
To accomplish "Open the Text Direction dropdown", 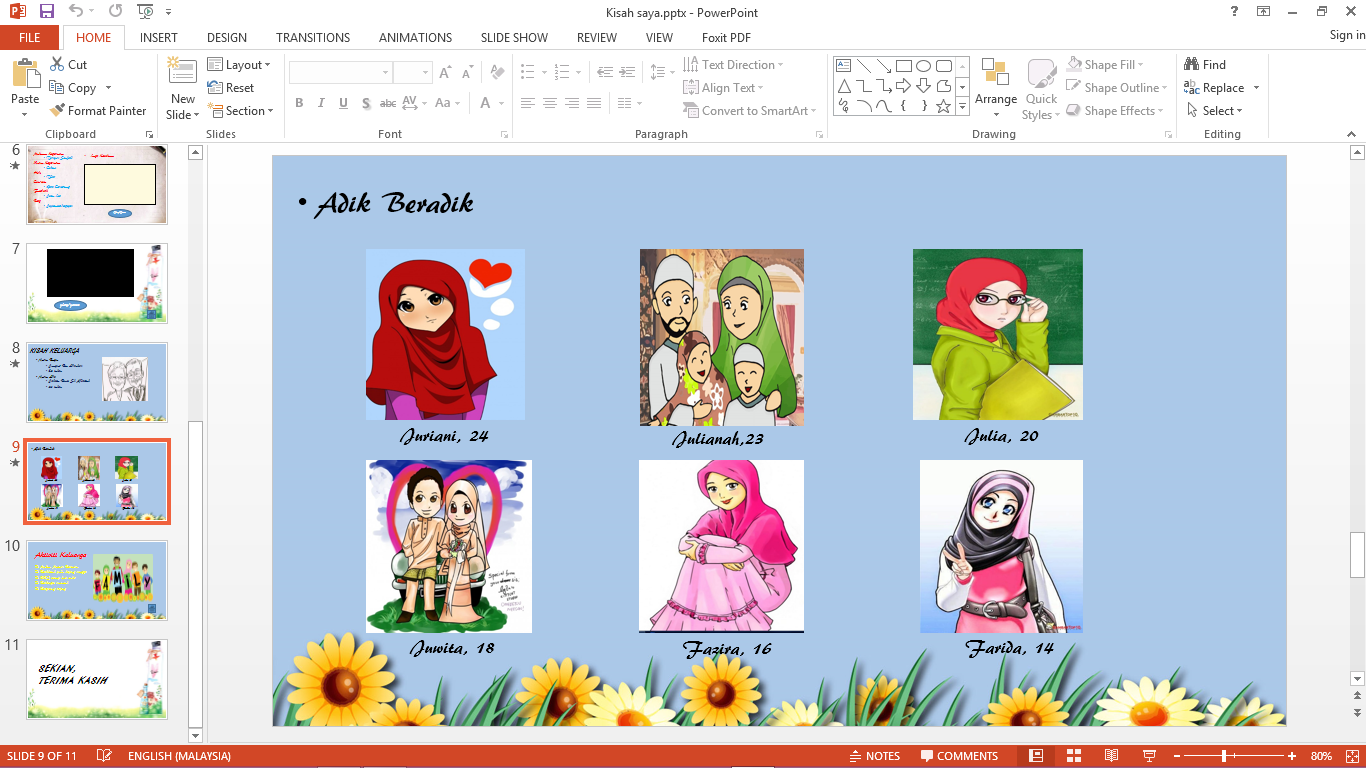I will (734, 65).
